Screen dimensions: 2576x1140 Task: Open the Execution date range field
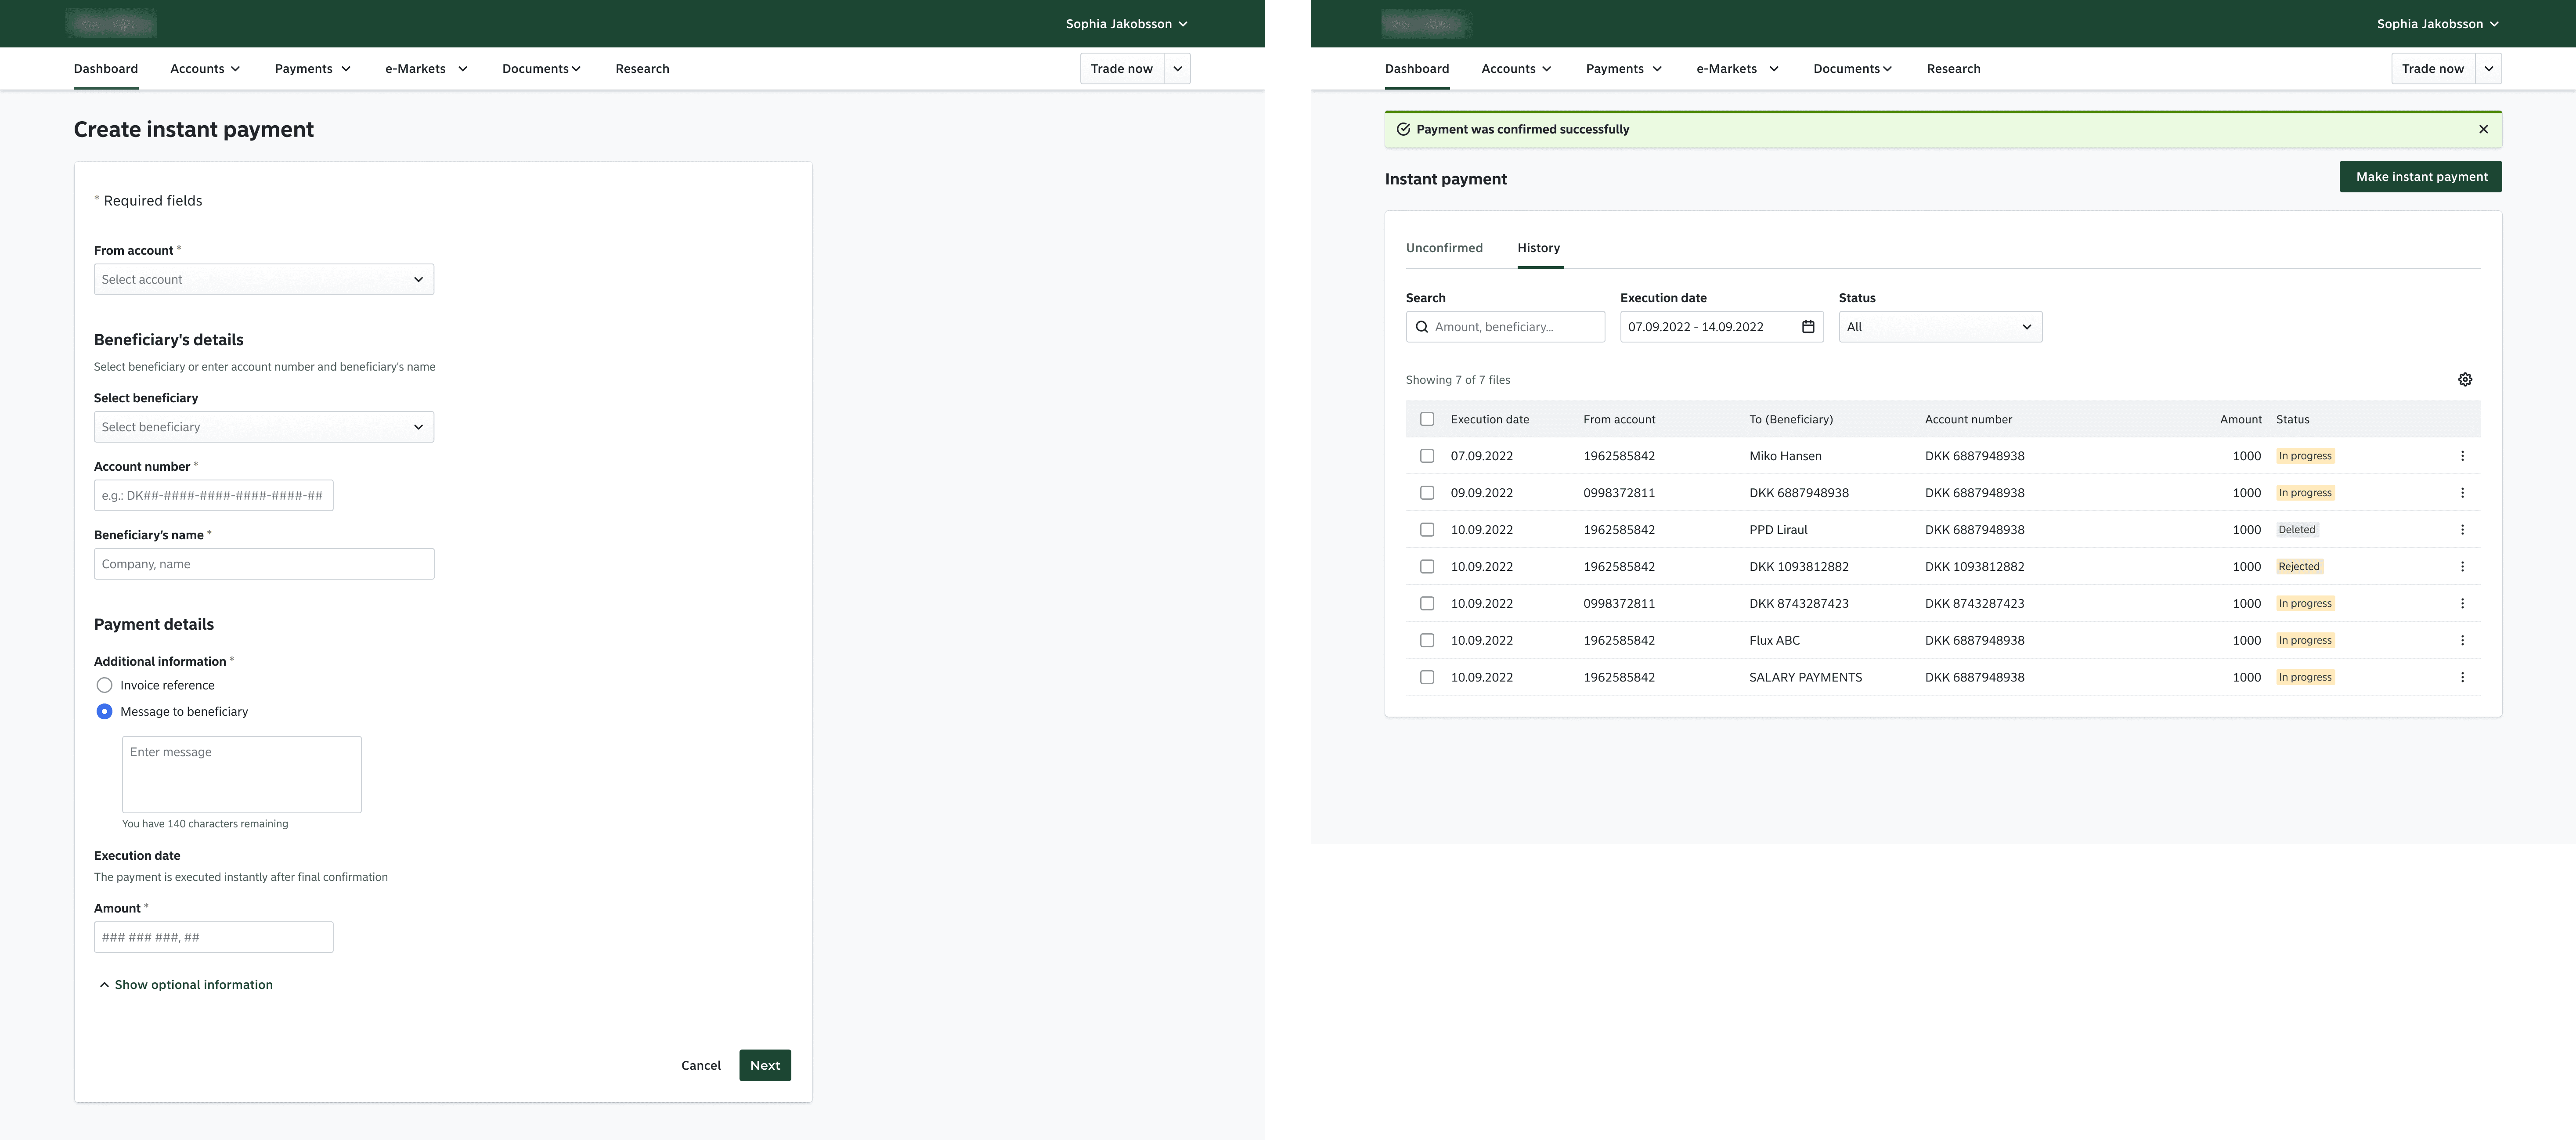[1722, 327]
